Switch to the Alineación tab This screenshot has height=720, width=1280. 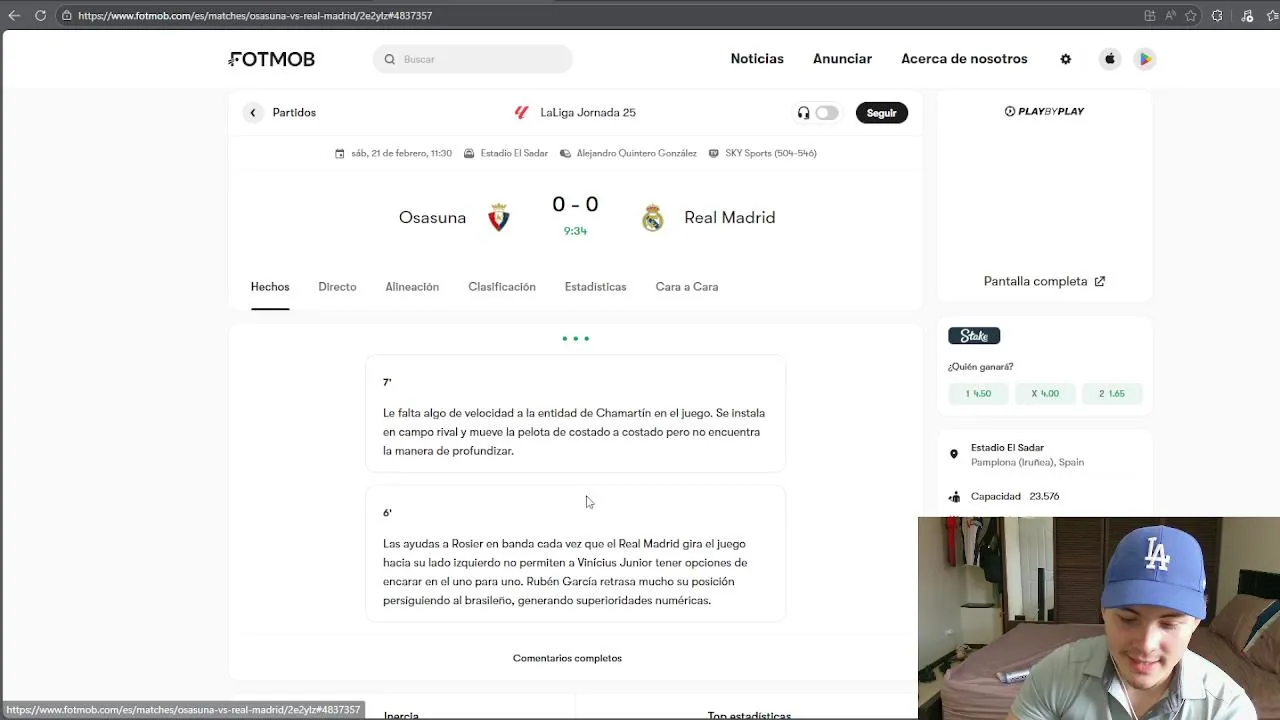pyautogui.click(x=412, y=287)
